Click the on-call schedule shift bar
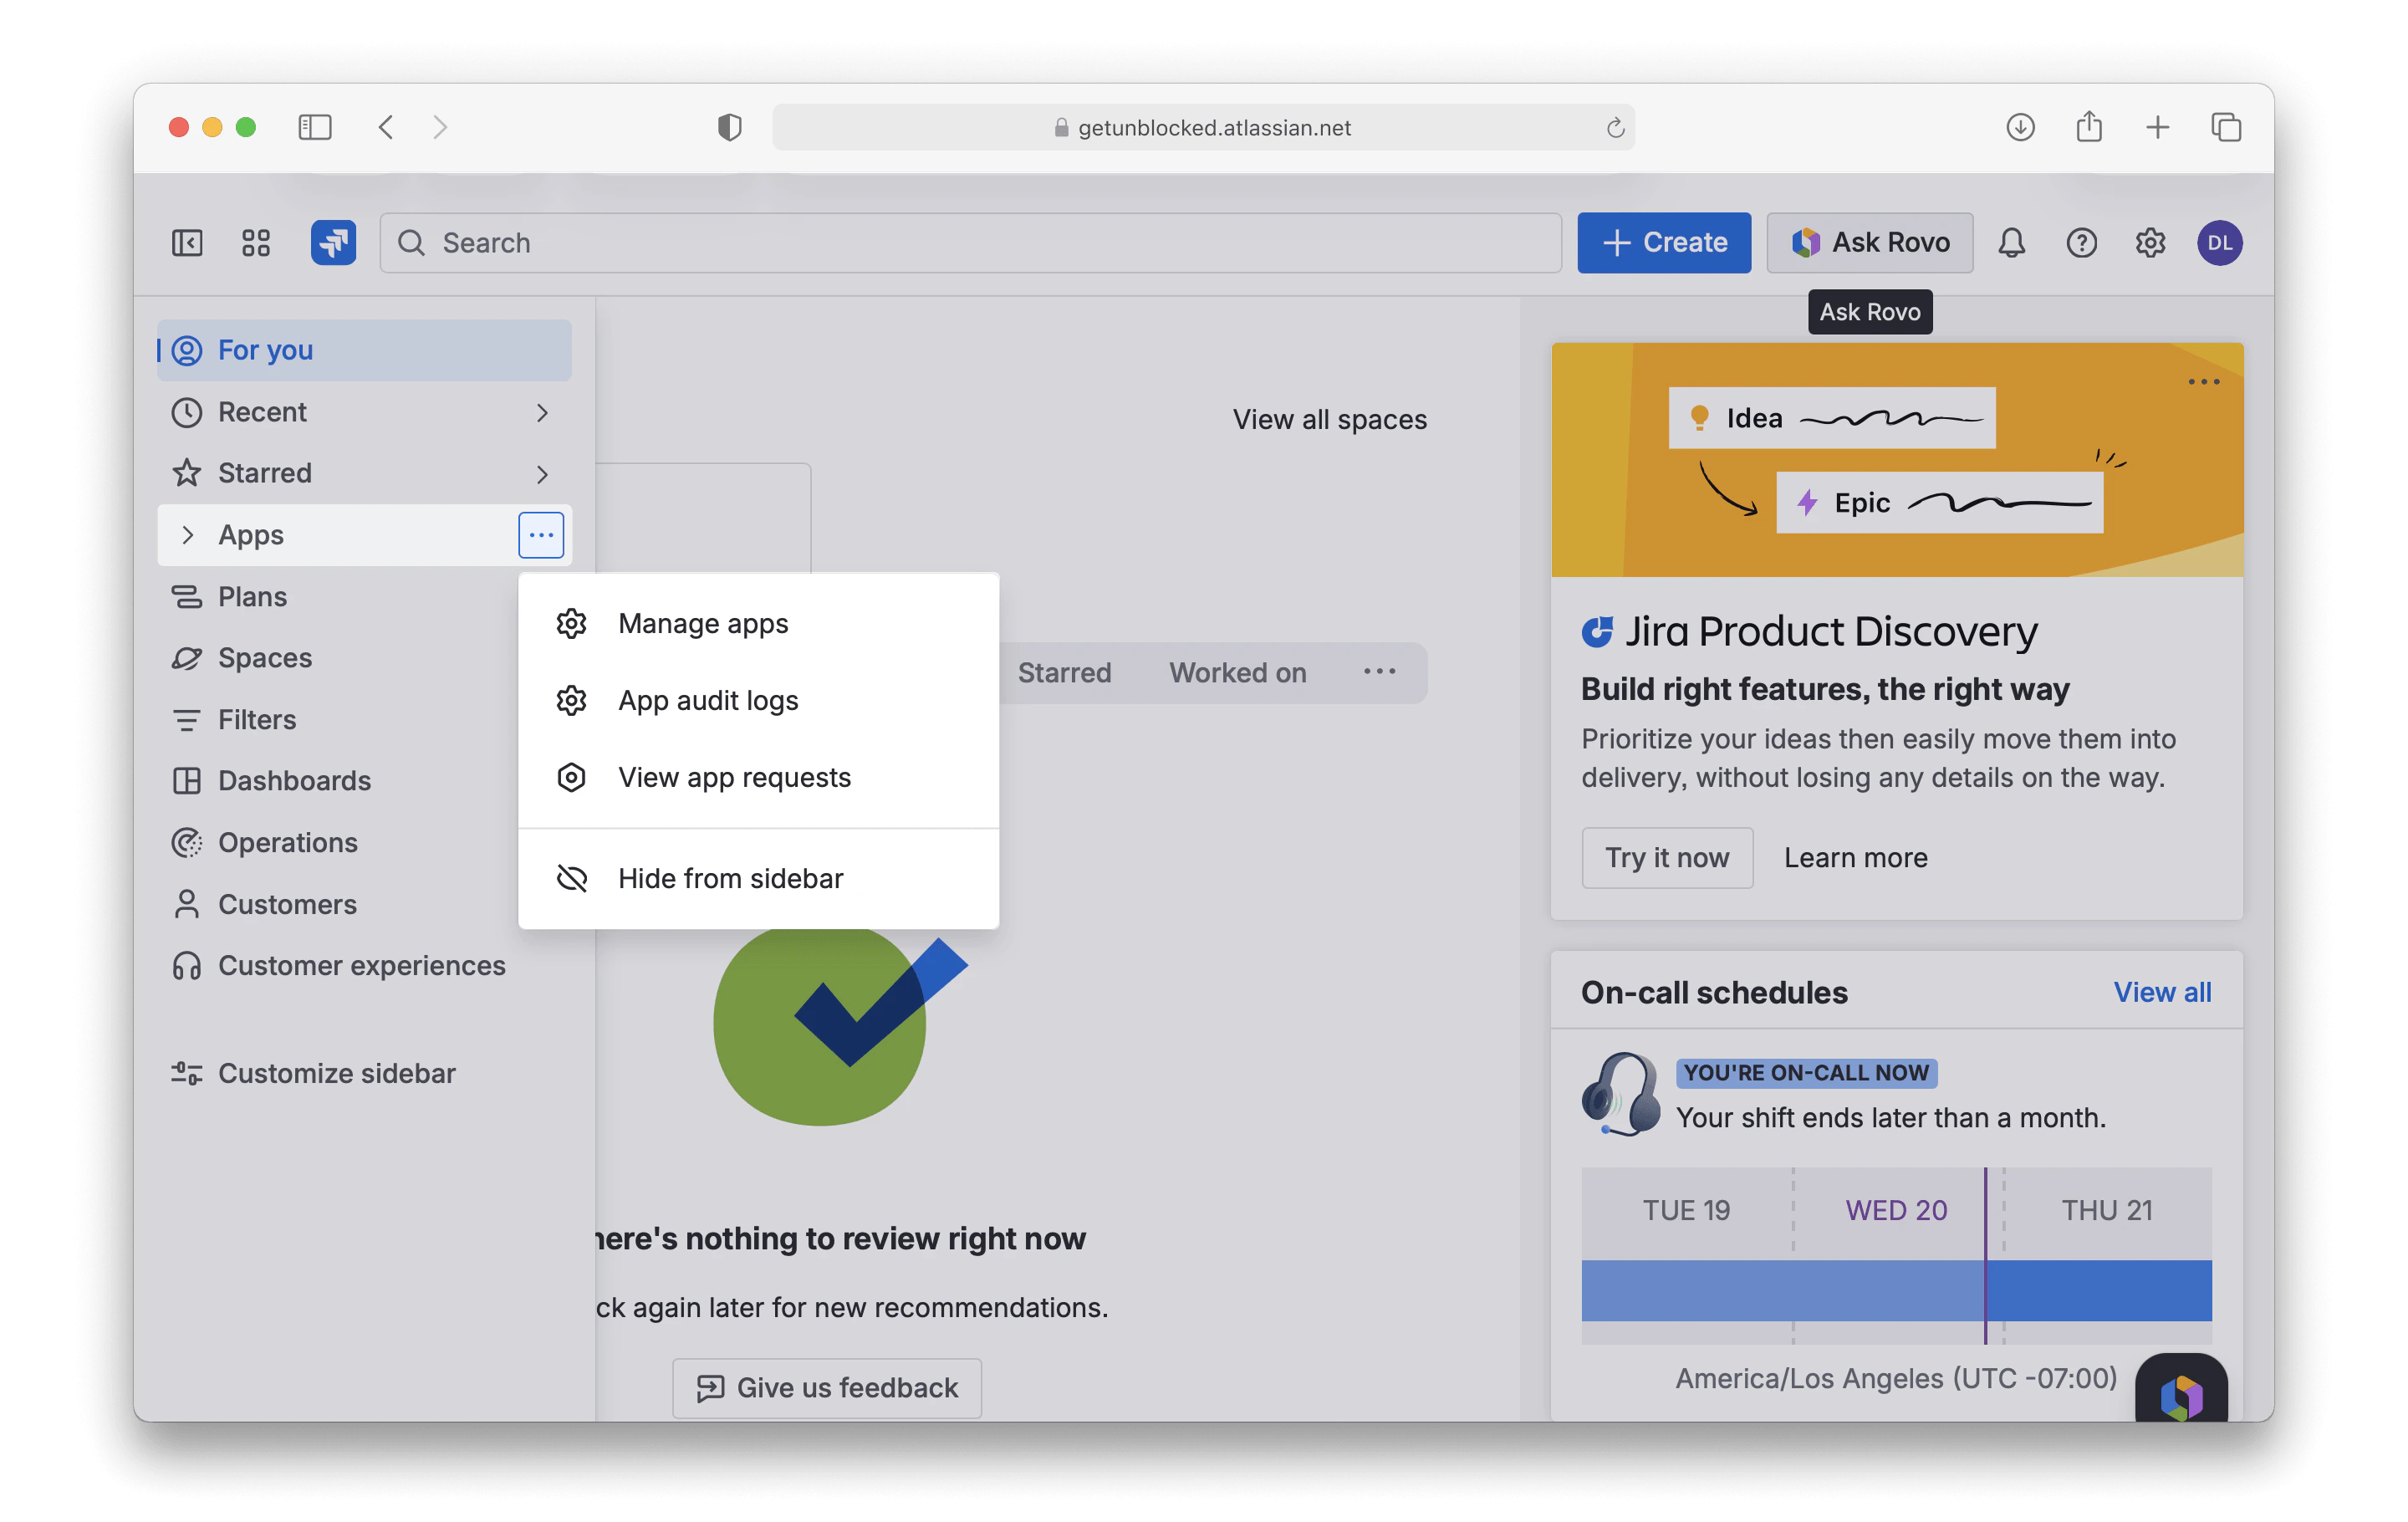This screenshot has width=2408, height=1522. pos(1896,1290)
